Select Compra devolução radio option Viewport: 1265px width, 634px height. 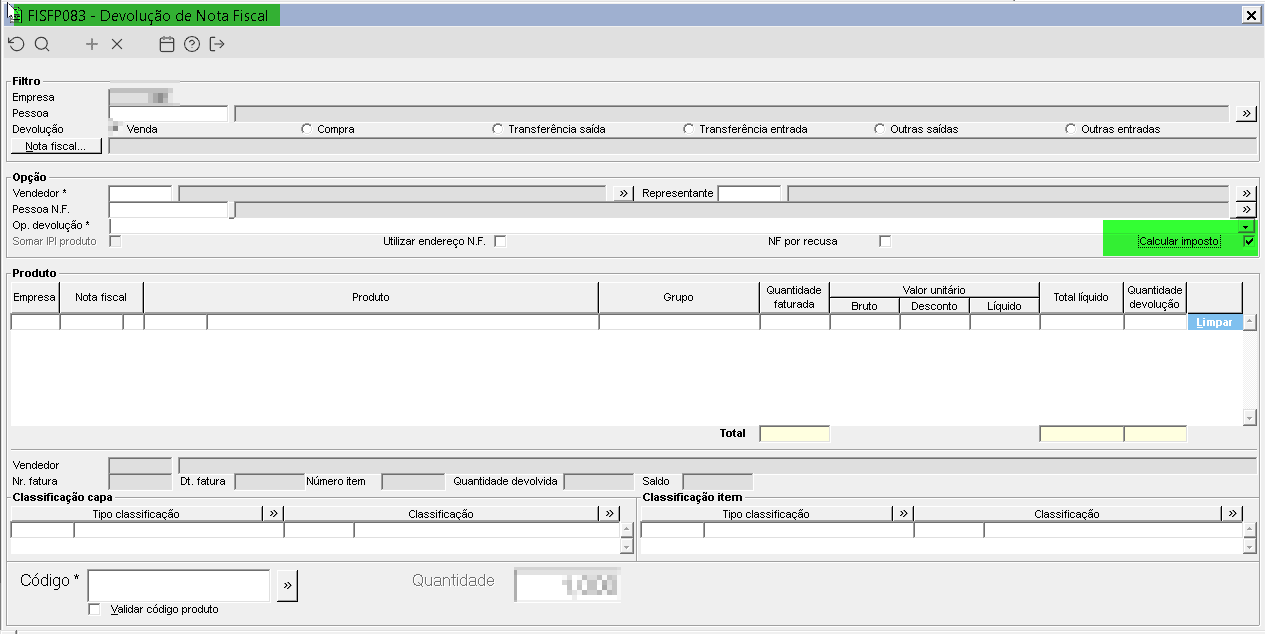tap(306, 129)
